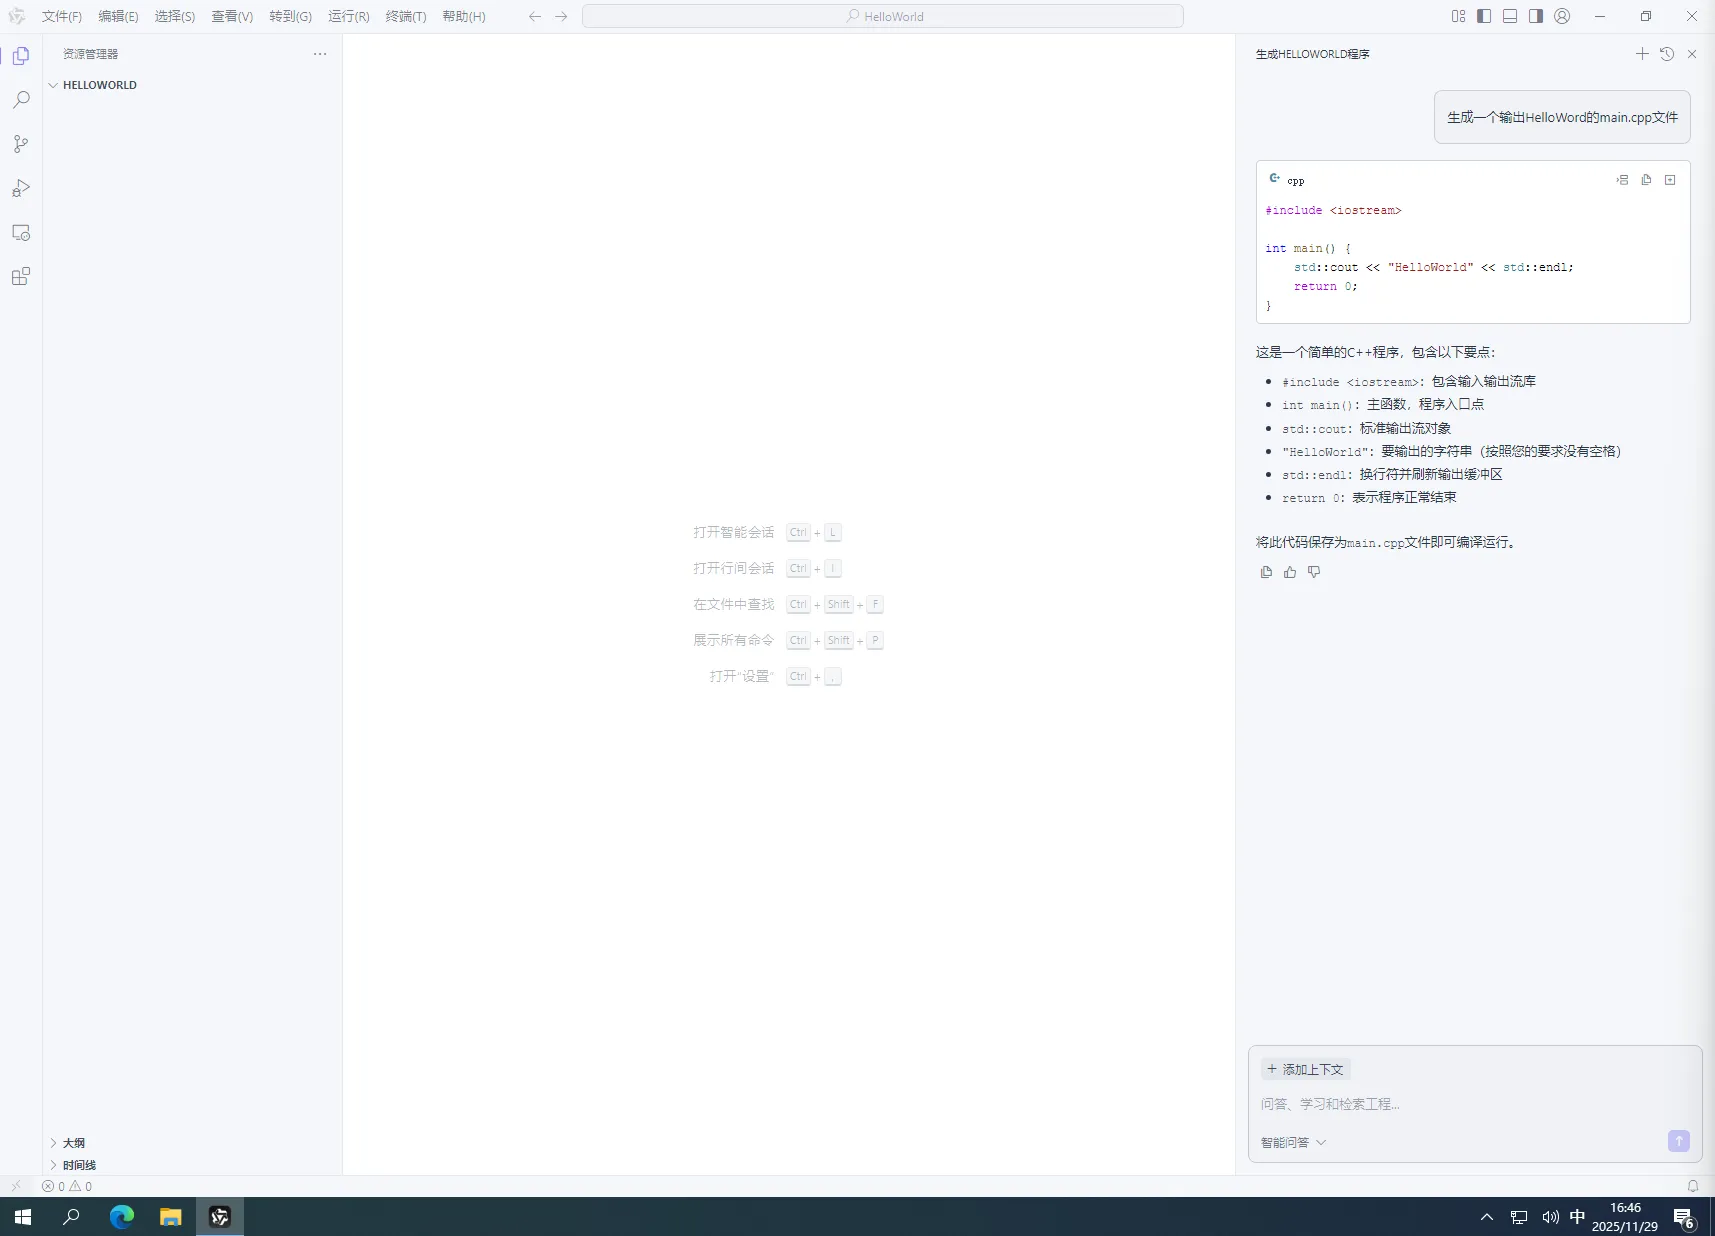Insert the cpp code block into the editor
Viewport: 1715px width, 1236px height.
pyautogui.click(x=1622, y=180)
